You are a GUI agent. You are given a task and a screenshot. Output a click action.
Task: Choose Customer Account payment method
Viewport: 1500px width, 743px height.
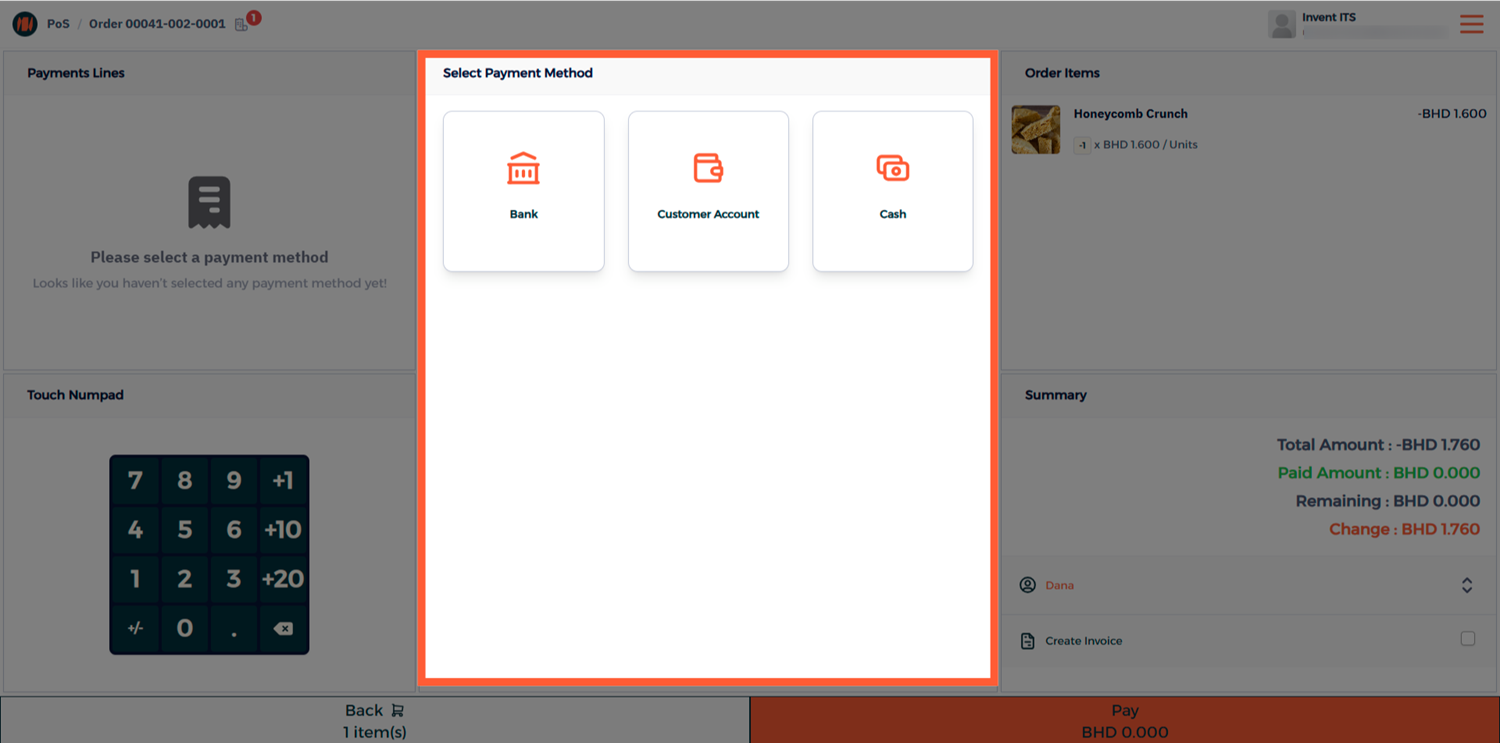(x=708, y=191)
